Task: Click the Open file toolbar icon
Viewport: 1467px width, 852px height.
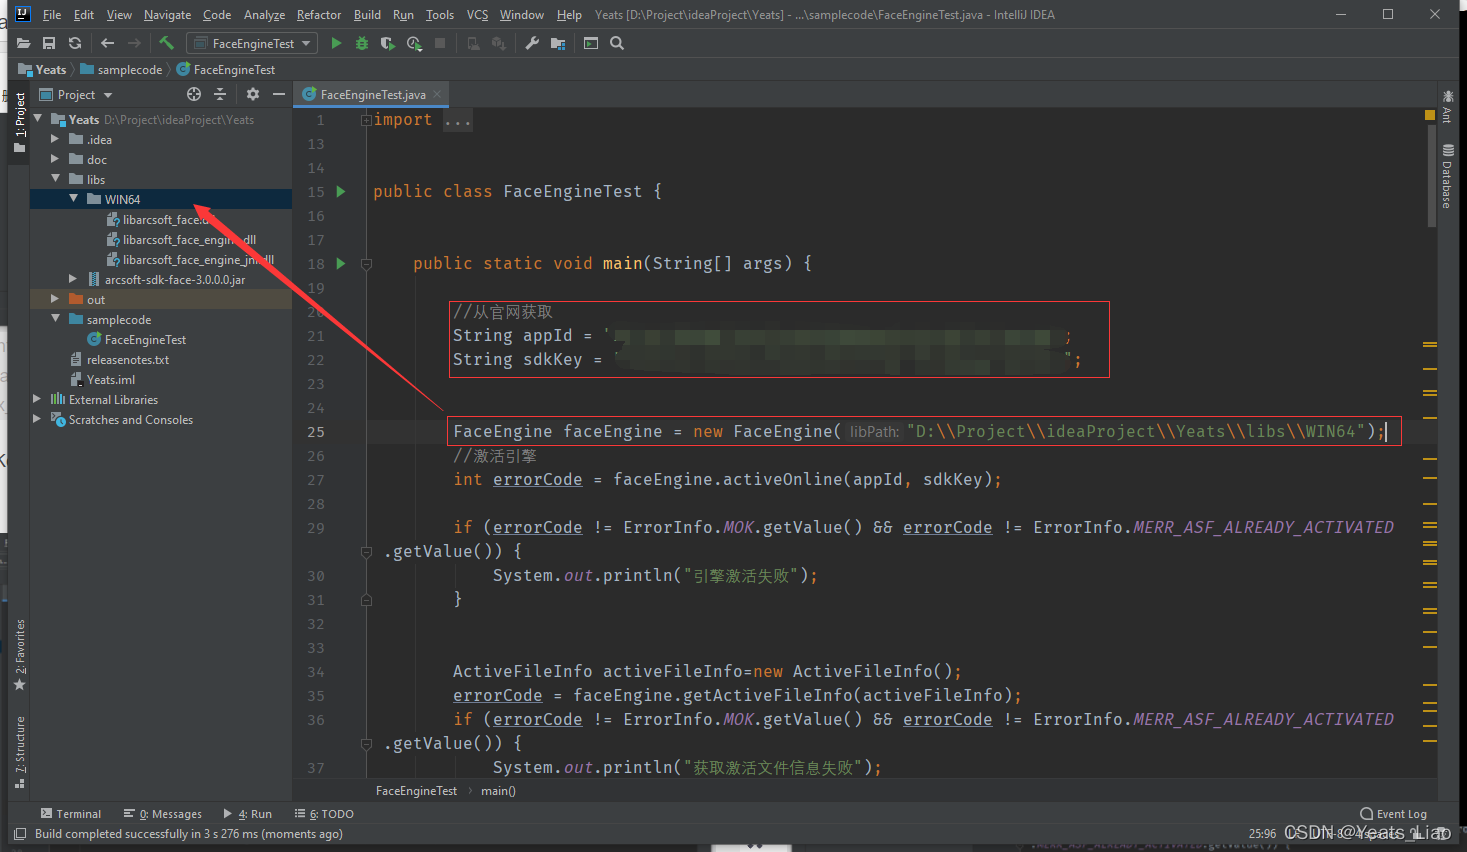Action: (x=23, y=43)
